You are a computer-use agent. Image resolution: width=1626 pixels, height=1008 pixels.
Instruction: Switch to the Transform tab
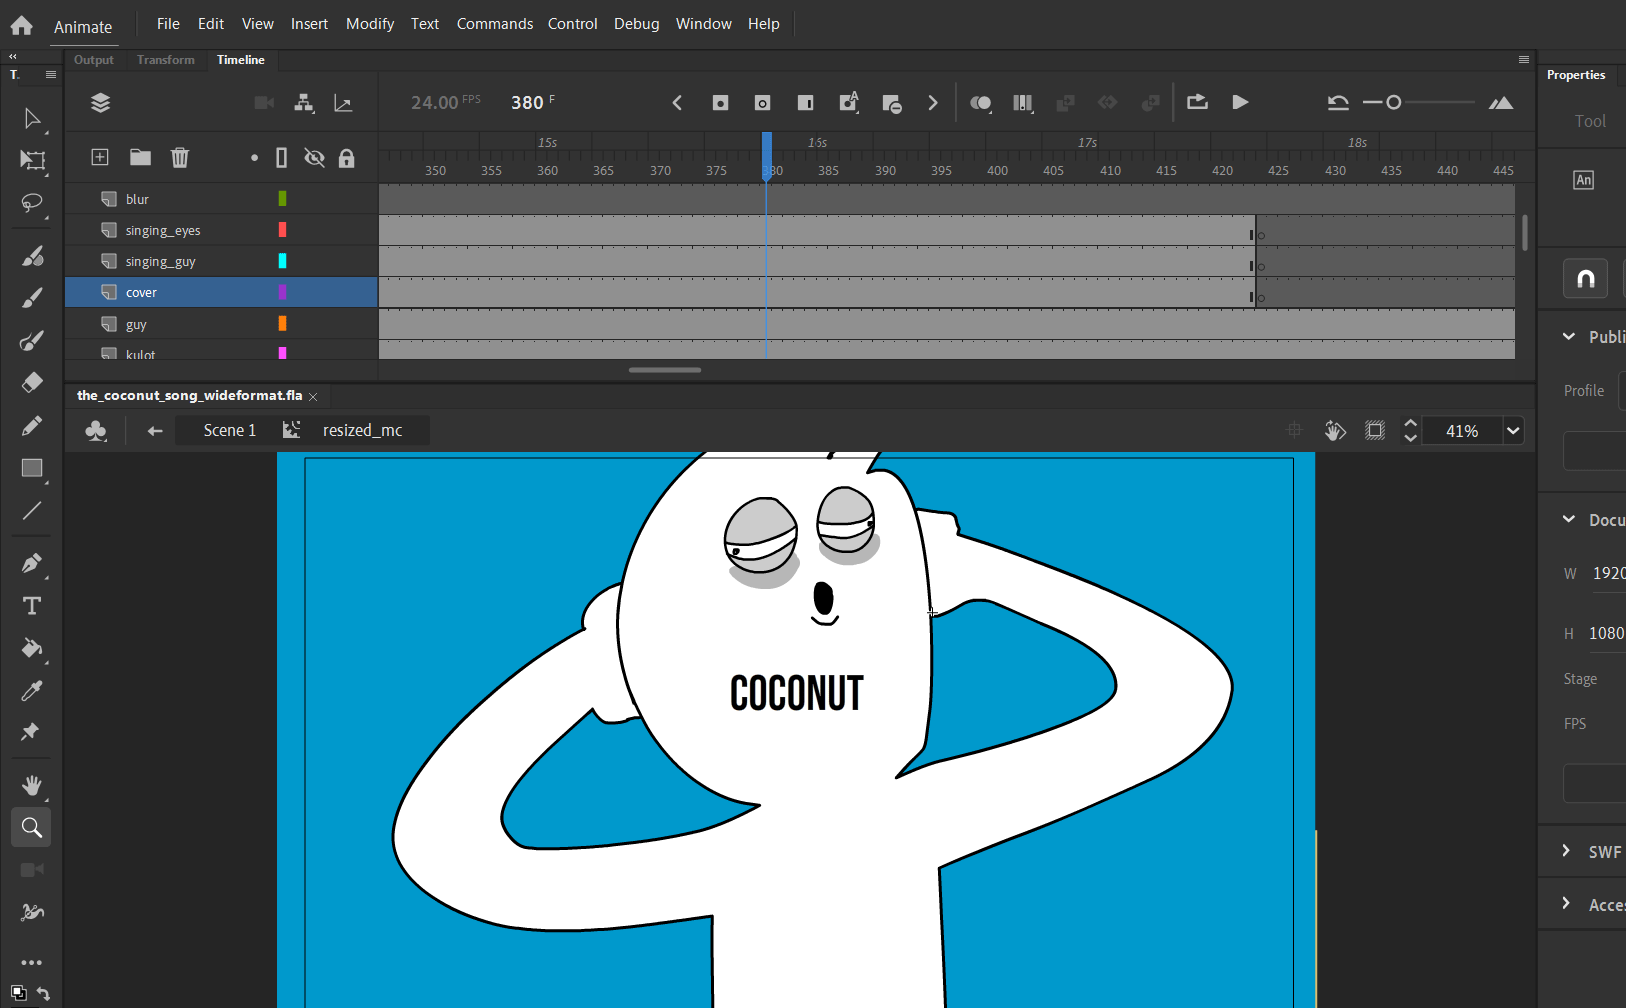[166, 60]
